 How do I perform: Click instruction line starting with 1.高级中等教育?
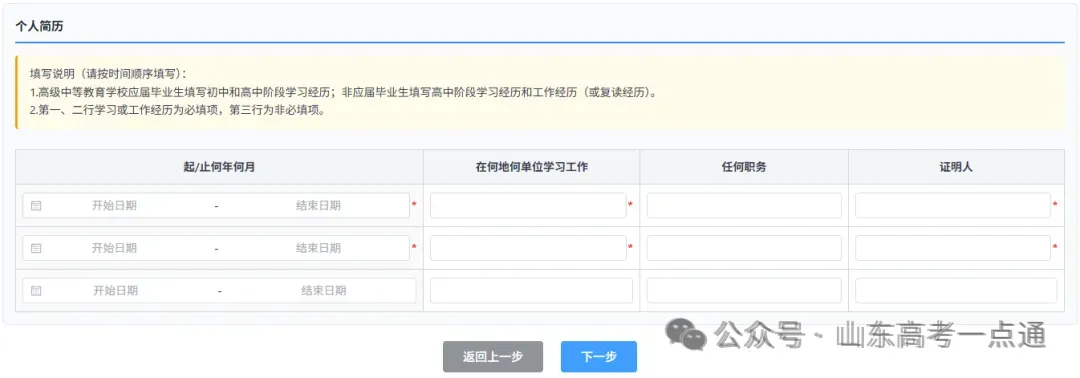[343, 92]
